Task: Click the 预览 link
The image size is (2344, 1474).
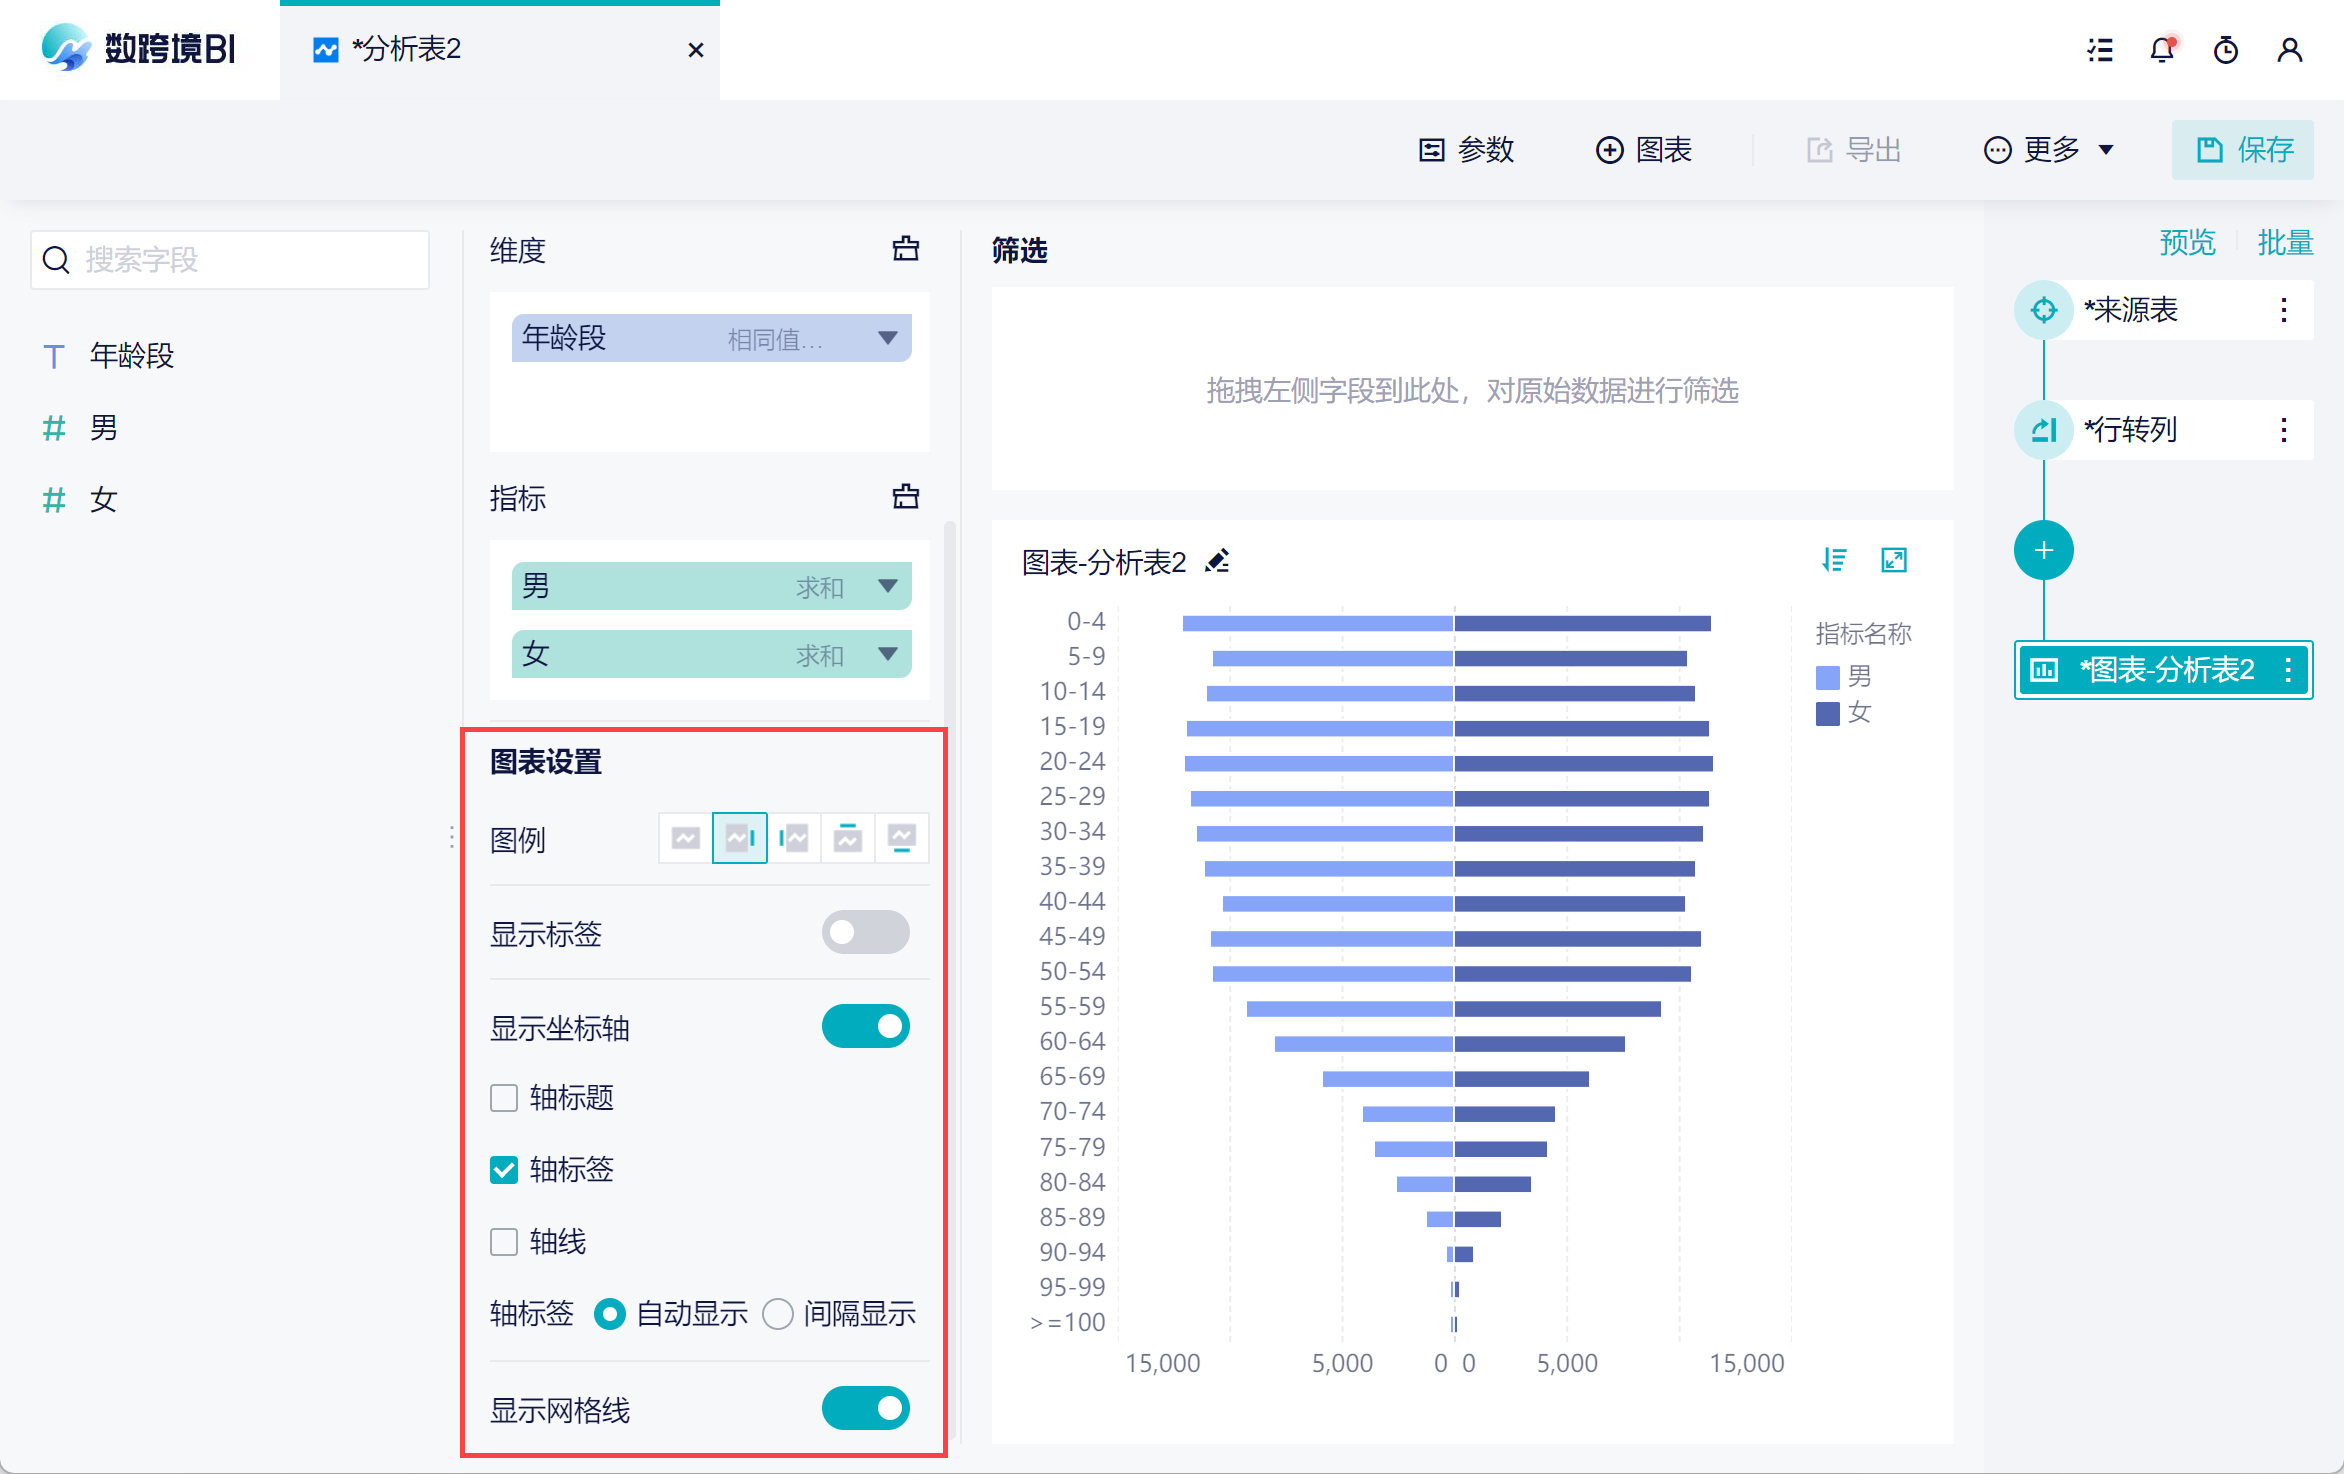Action: (2187, 243)
